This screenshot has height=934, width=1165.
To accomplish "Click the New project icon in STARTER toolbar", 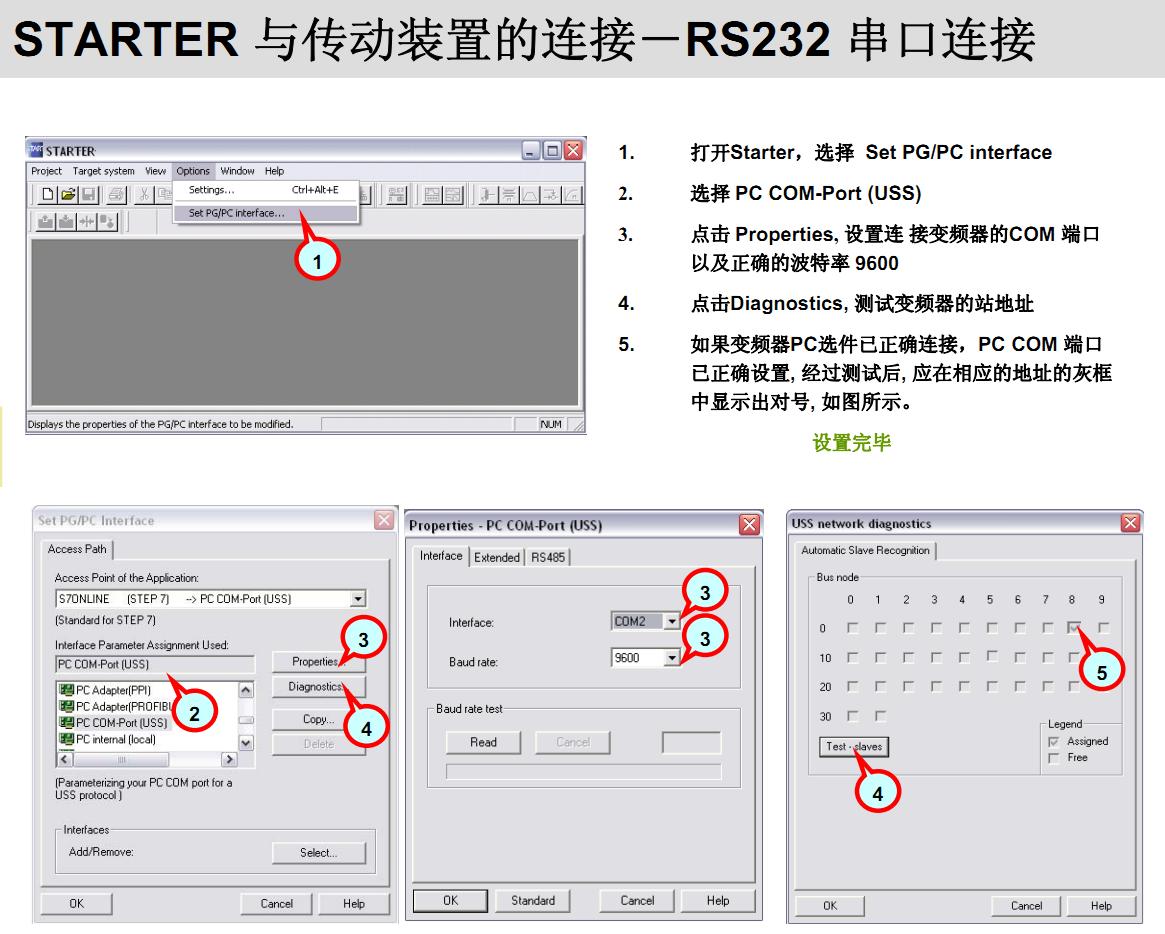I will pos(48,195).
